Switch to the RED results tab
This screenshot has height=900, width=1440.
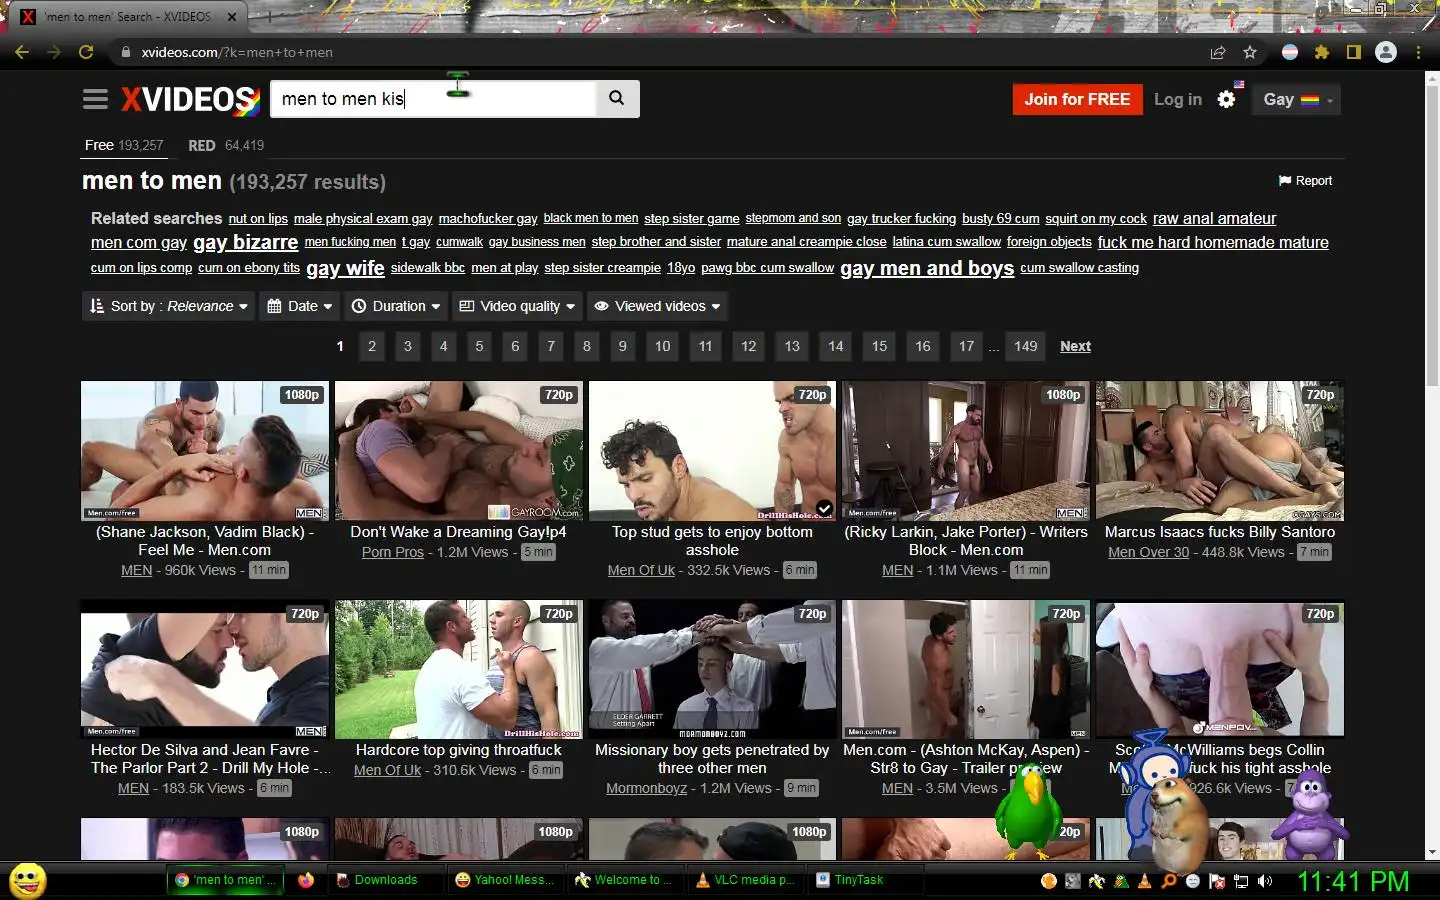226,145
